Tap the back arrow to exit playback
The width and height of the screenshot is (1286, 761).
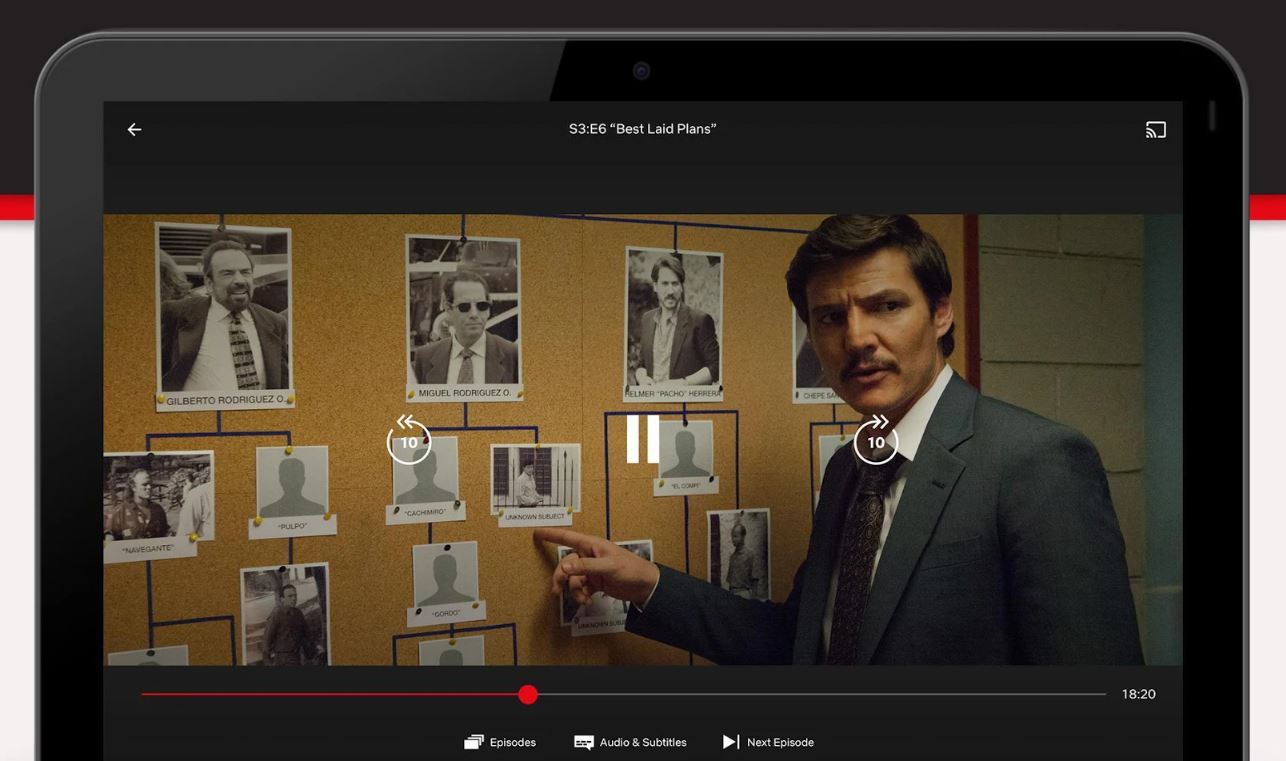134,130
